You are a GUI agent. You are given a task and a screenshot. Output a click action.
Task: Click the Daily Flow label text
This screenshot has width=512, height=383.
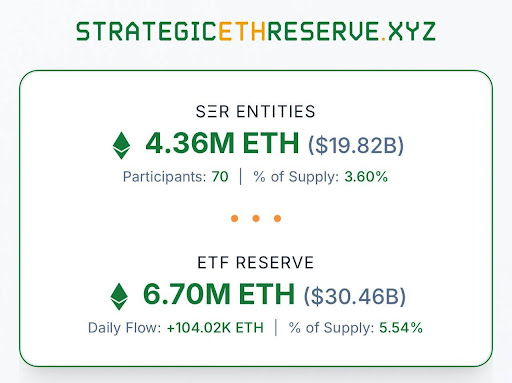point(124,328)
